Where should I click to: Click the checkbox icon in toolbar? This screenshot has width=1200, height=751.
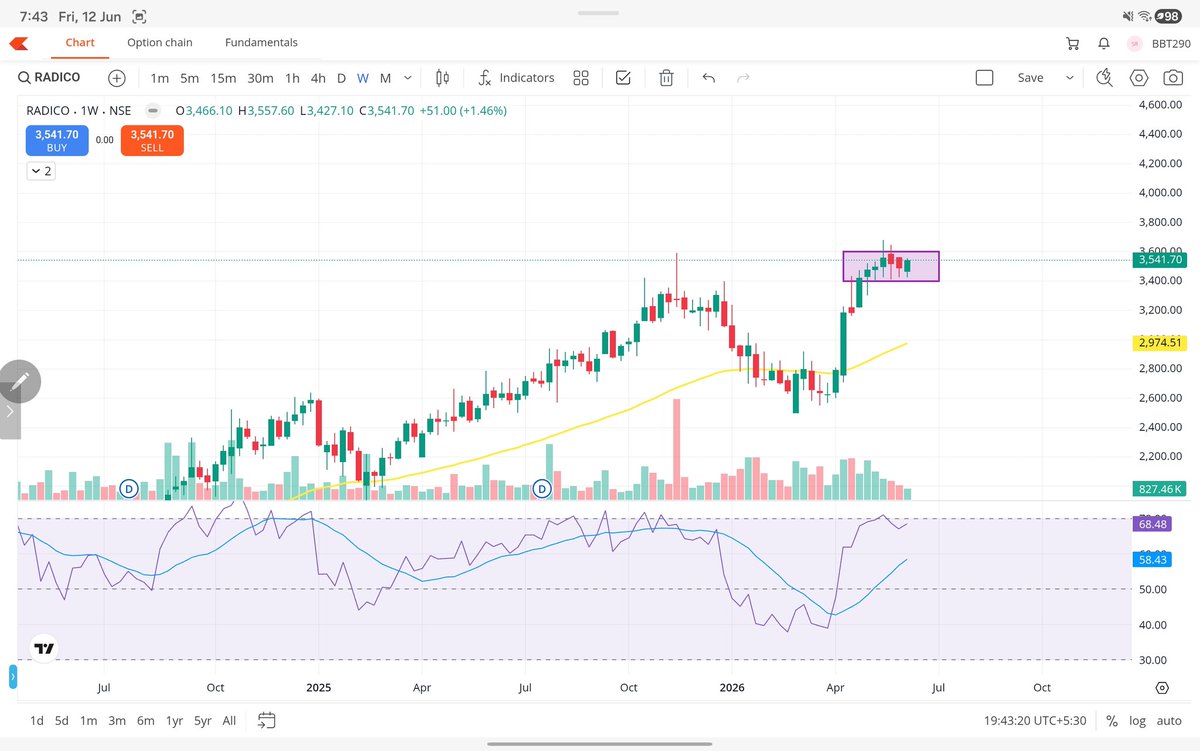[x=623, y=77]
